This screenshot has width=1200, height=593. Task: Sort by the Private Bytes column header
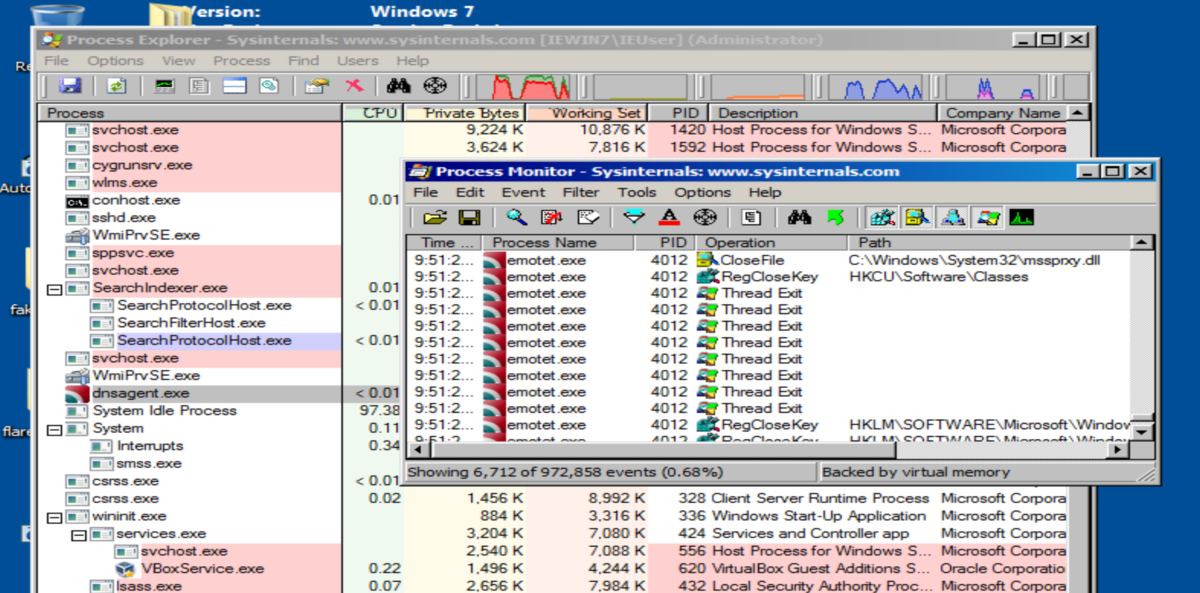tap(464, 113)
